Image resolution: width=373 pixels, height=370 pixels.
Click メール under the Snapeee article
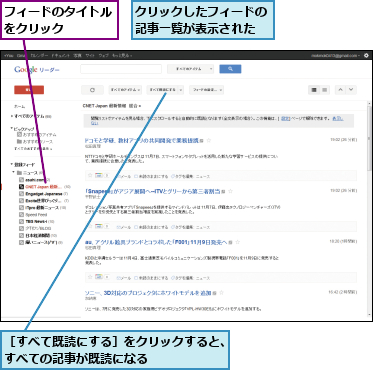pos(125,227)
